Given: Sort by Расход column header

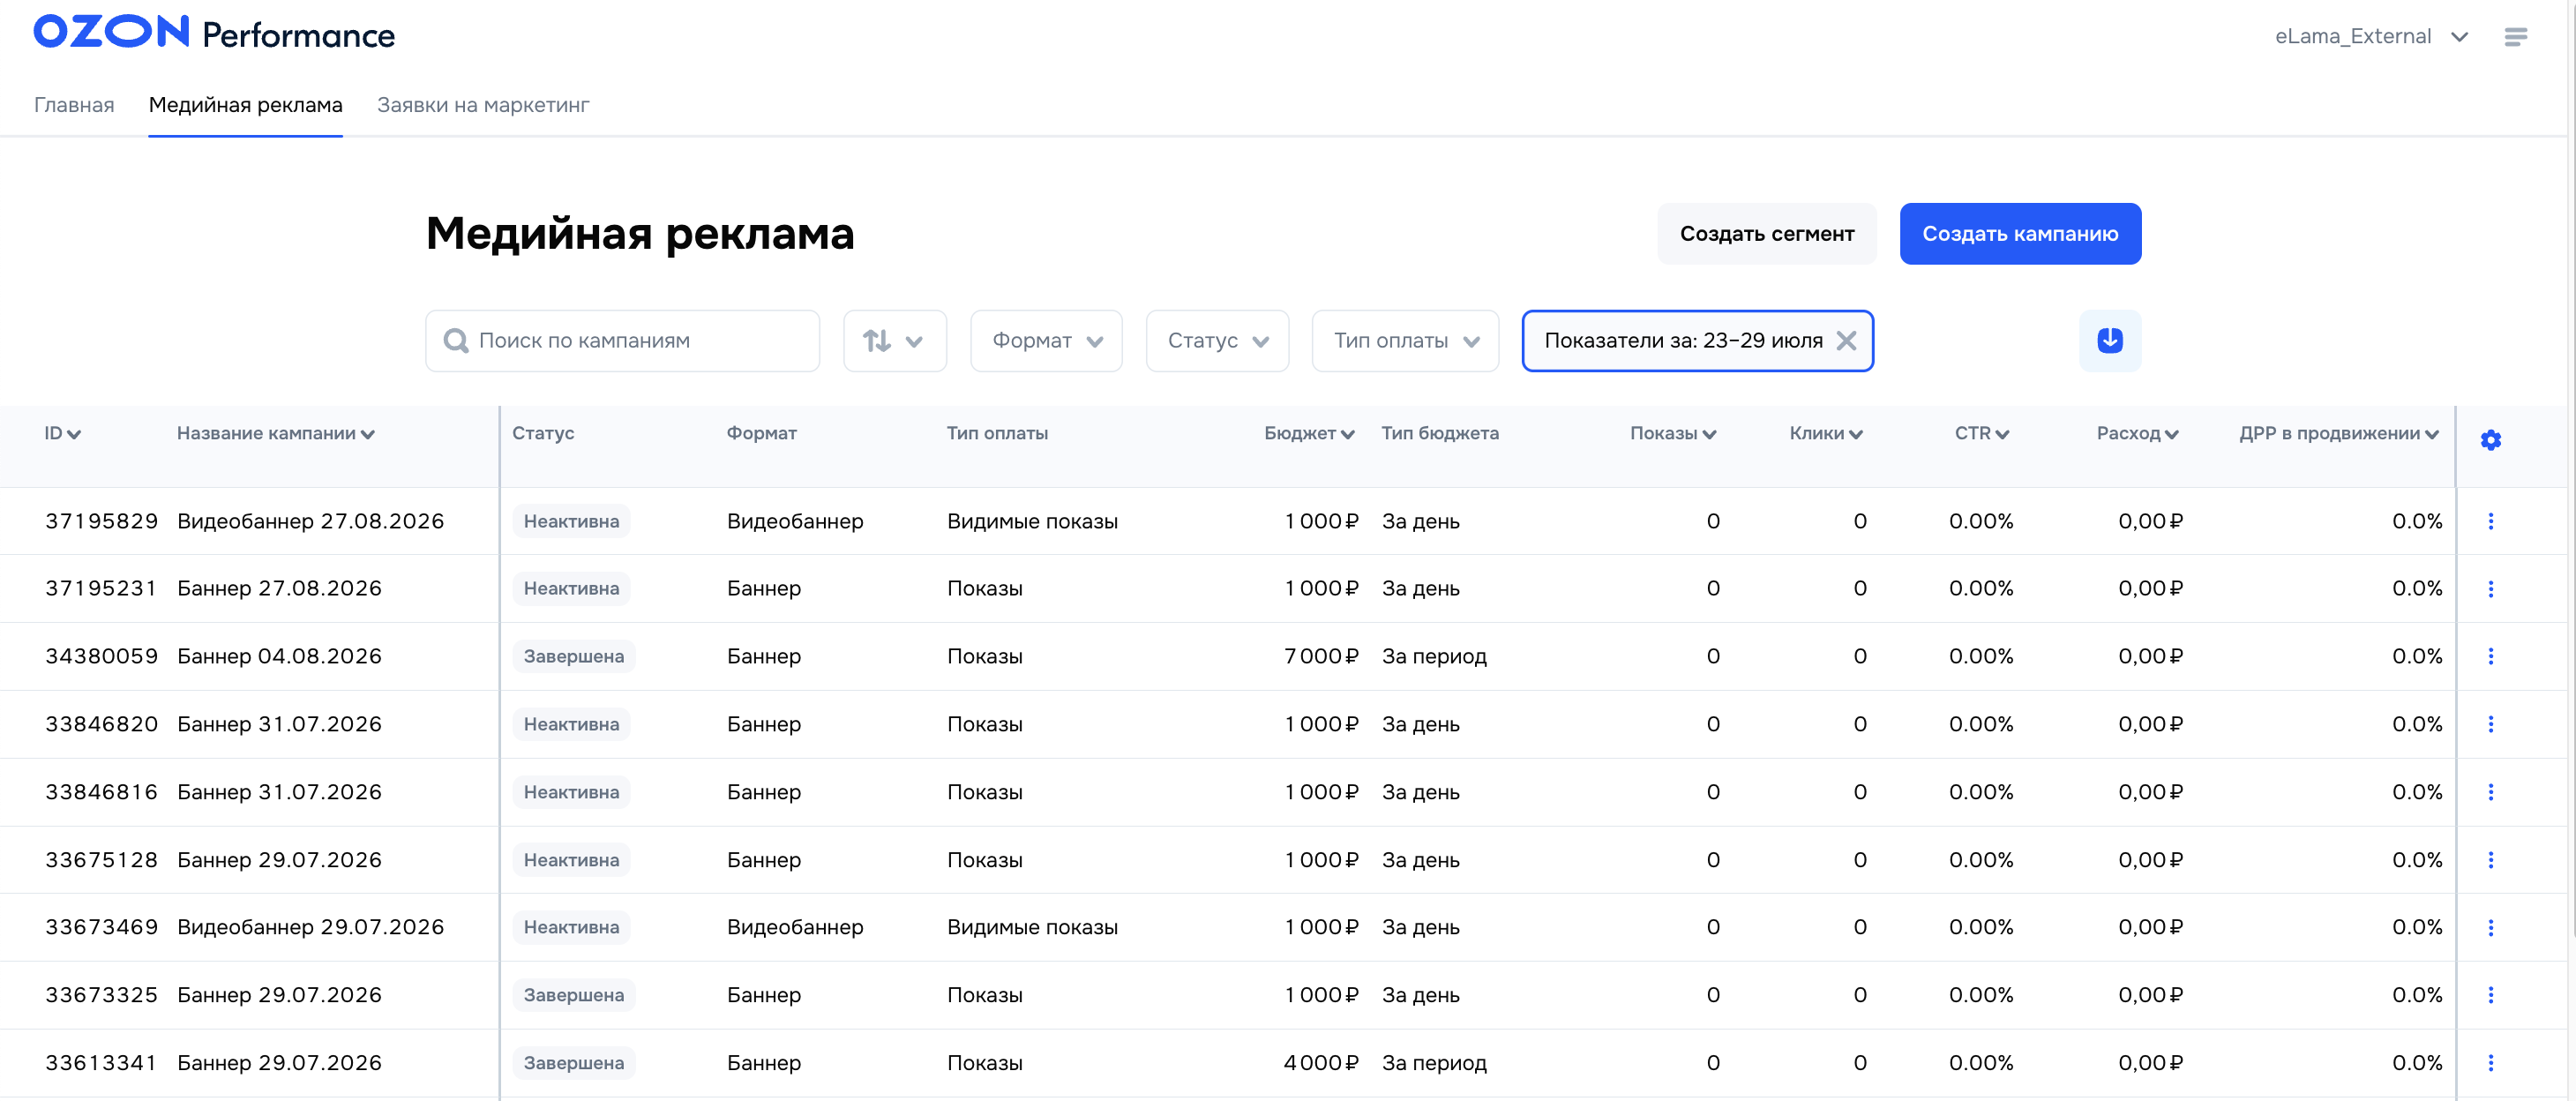Looking at the screenshot, I should click(2137, 433).
